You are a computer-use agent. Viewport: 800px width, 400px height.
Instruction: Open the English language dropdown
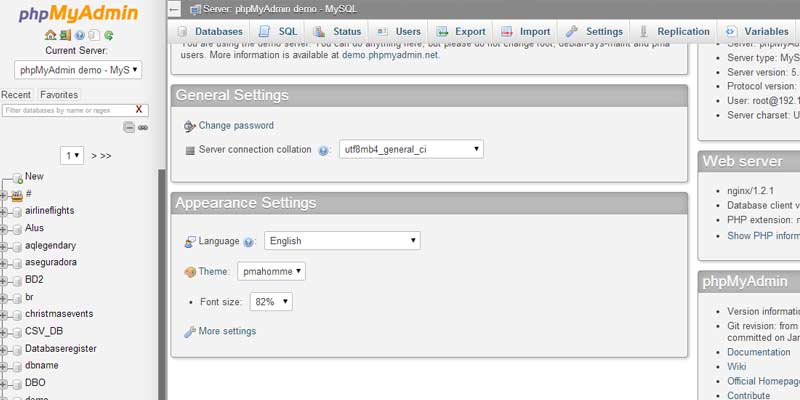[x=342, y=241]
